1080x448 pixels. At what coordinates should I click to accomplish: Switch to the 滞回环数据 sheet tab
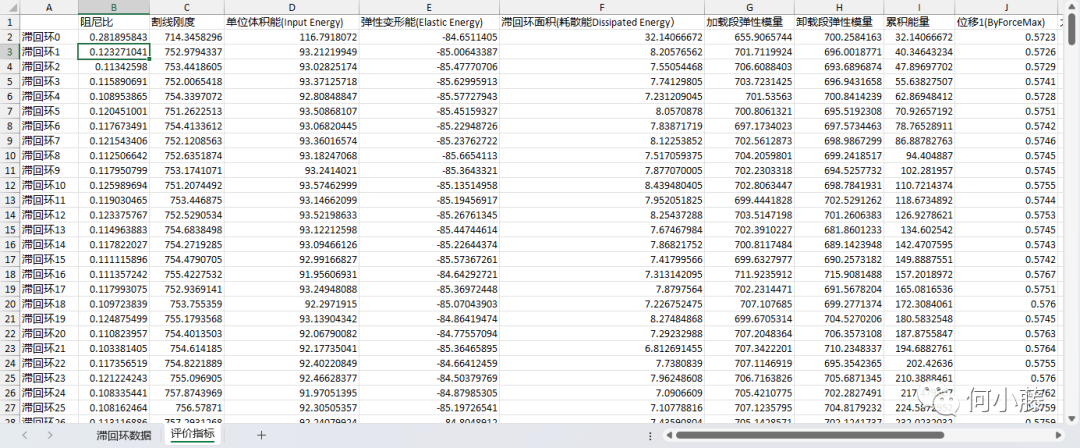click(123, 435)
